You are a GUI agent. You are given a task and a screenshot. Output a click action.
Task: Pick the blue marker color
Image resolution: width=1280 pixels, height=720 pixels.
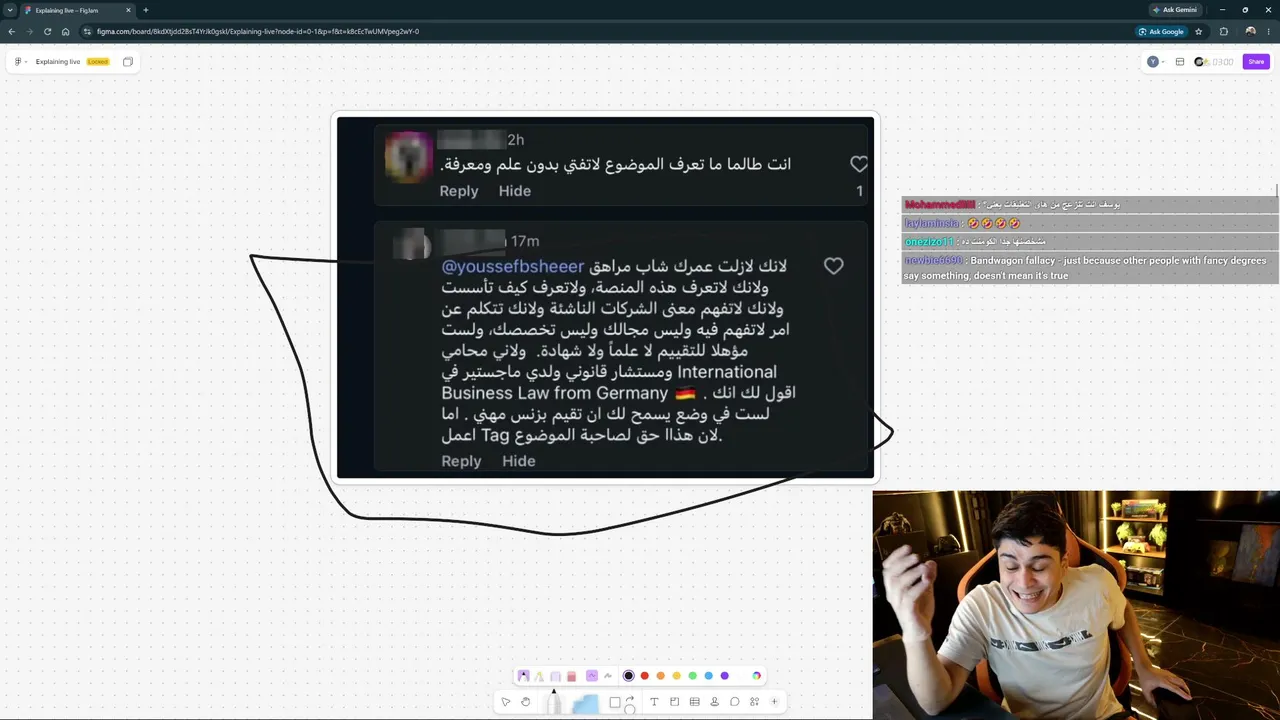pyautogui.click(x=709, y=676)
